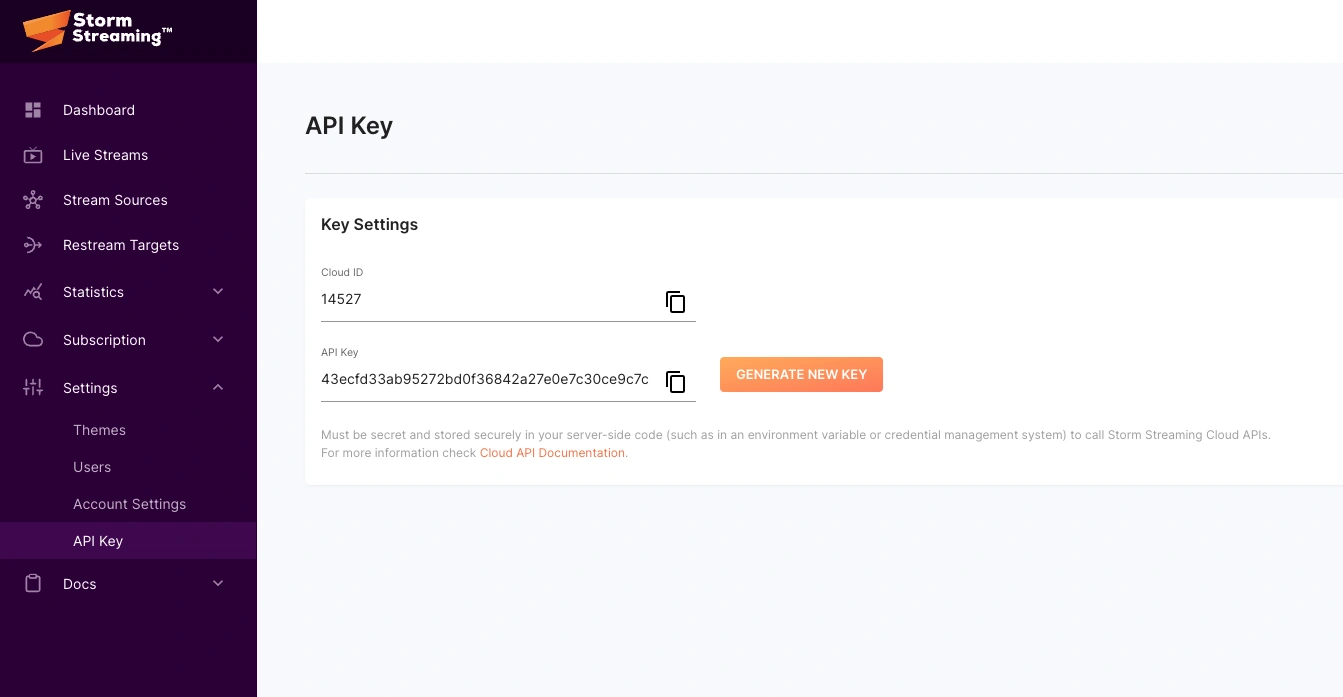This screenshot has width=1343, height=697.
Task: Navigate to the Users settings page
Action: tap(92, 467)
